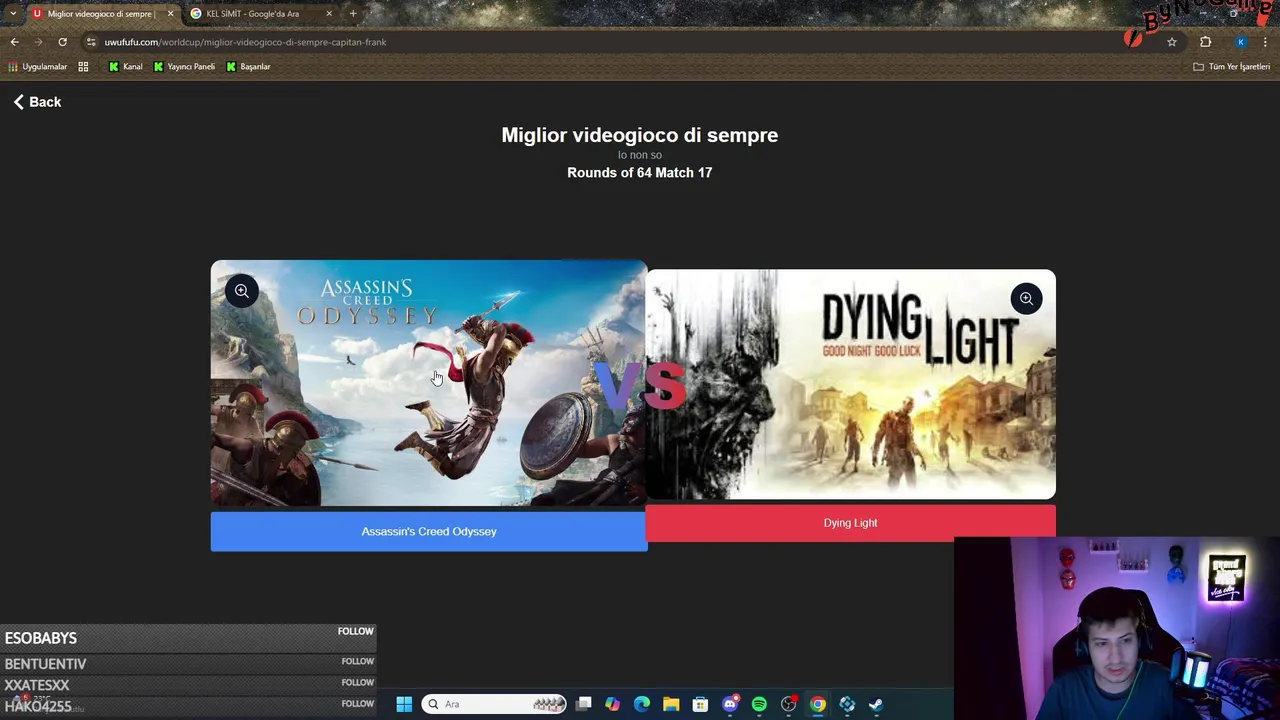Open the Chrome extensions puzzle icon
The width and height of the screenshot is (1280, 720).
click(x=1205, y=42)
